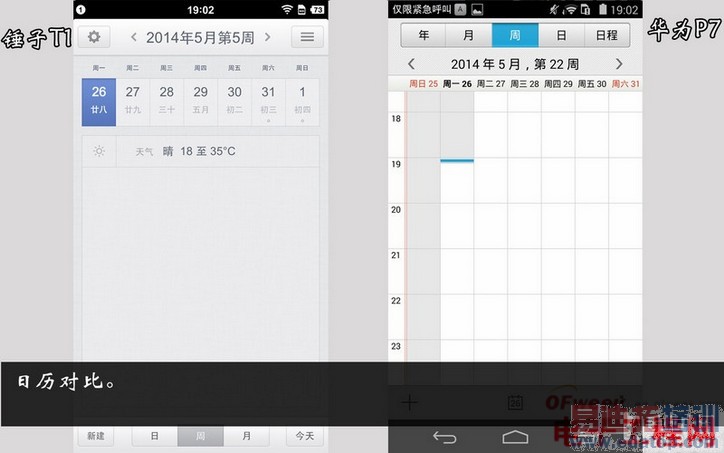Switch T1 calendar to 周 view
Viewport: 724px width, 453px height.
click(200, 436)
